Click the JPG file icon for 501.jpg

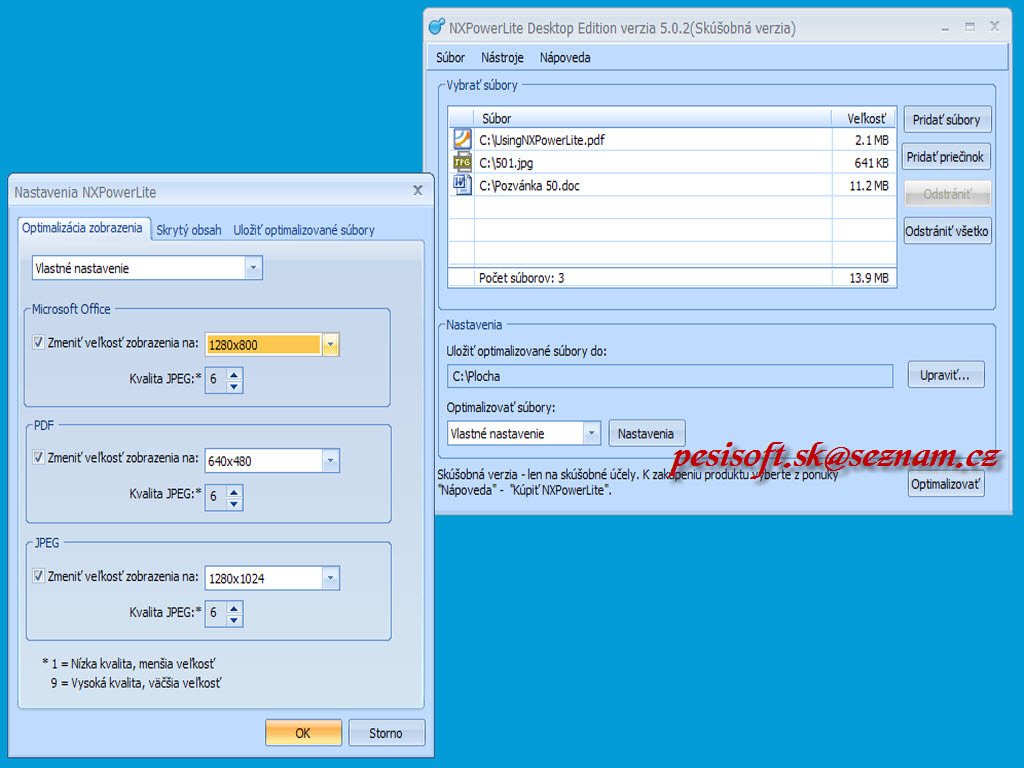[462, 162]
